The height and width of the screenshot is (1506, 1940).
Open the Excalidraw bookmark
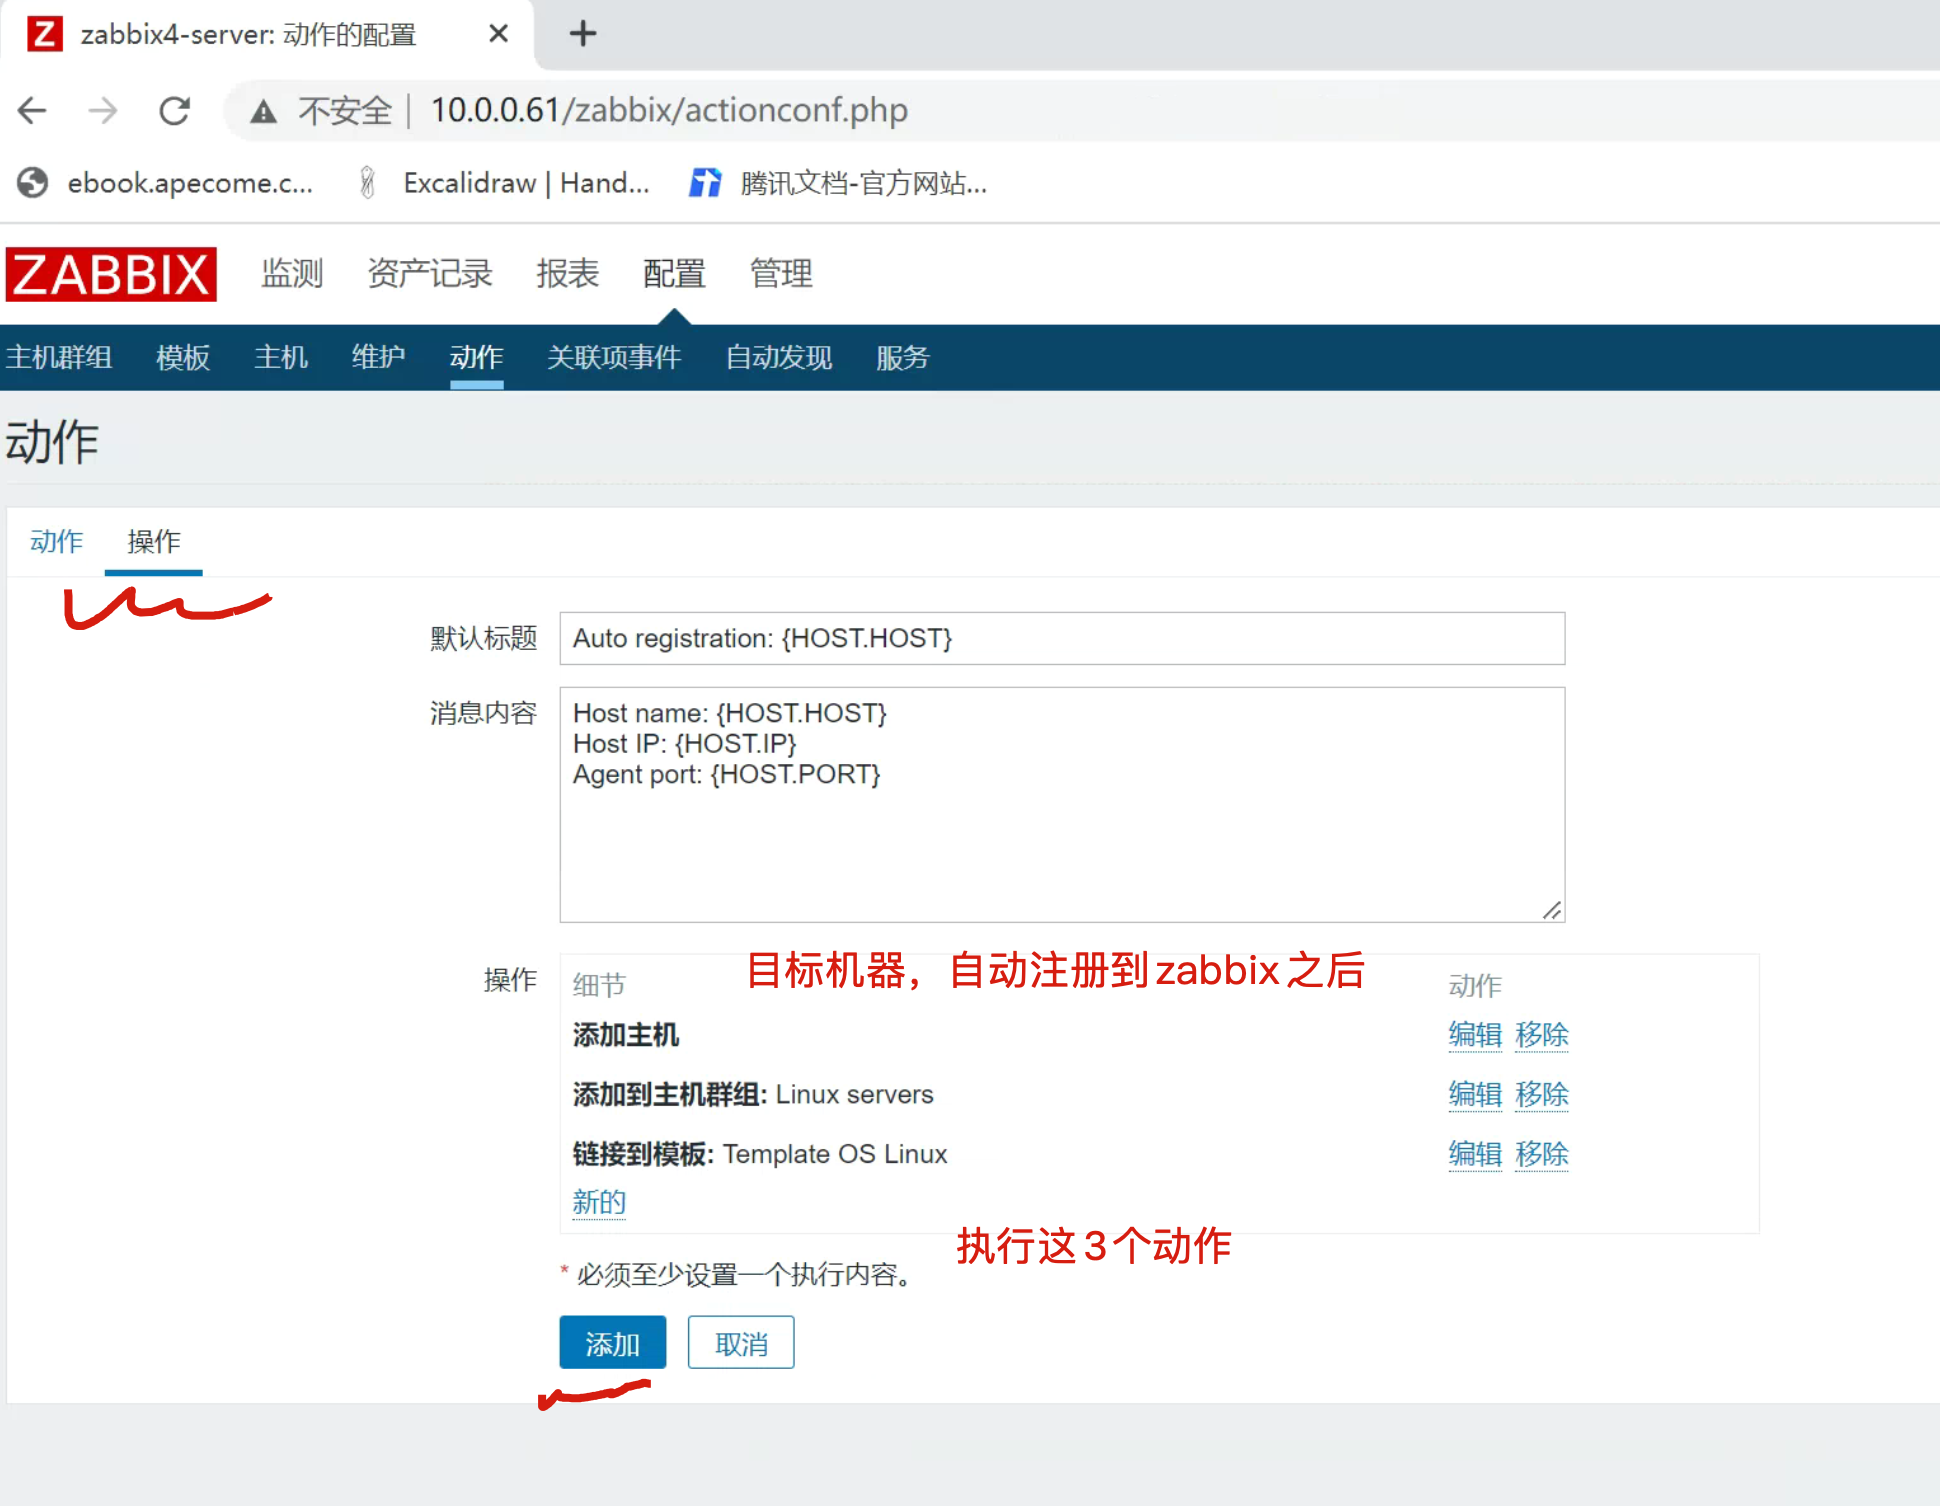[x=505, y=183]
